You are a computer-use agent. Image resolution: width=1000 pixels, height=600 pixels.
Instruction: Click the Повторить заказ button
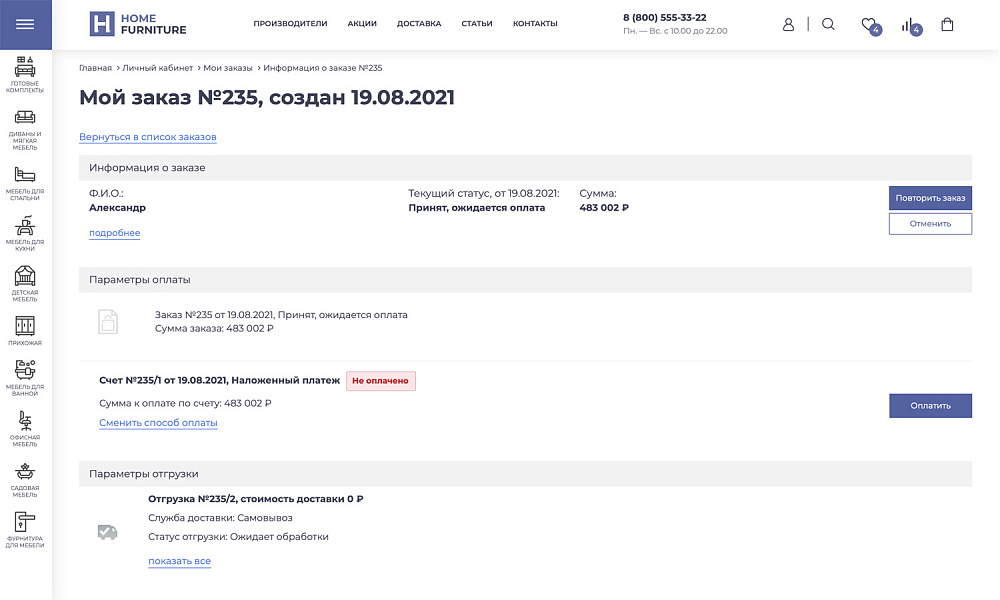click(x=930, y=197)
